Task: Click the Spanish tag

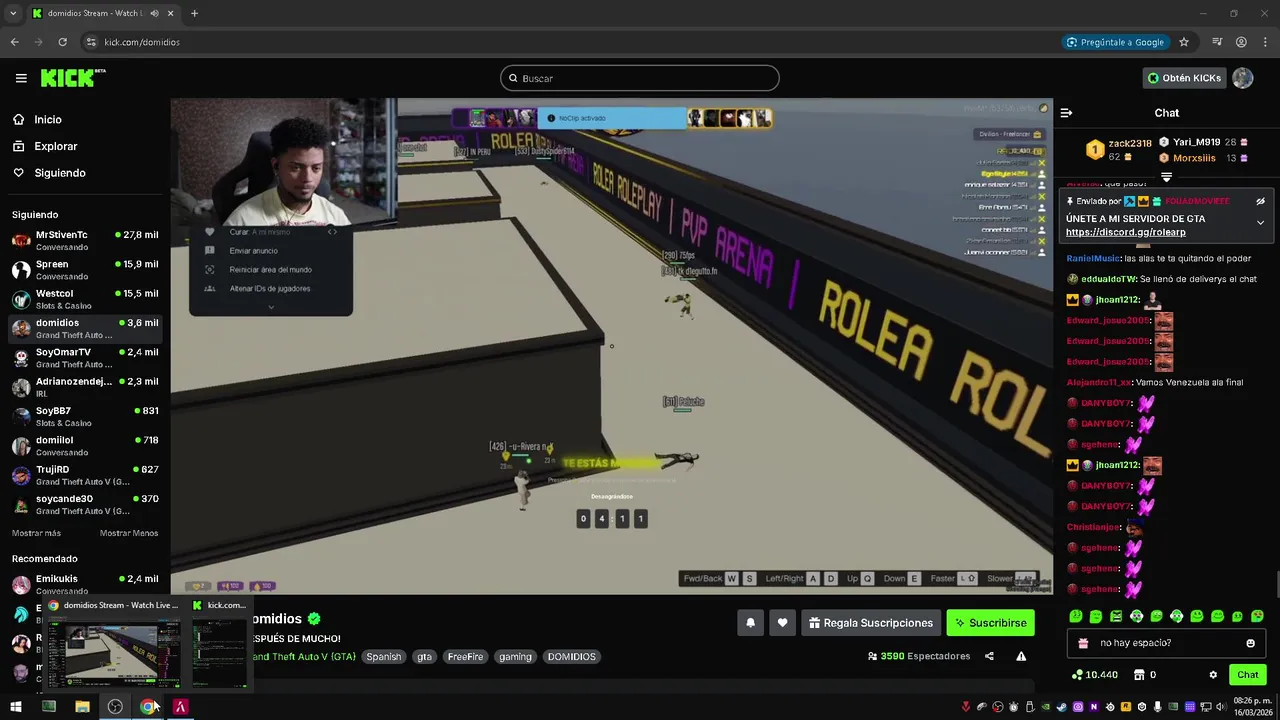Action: tap(383, 657)
